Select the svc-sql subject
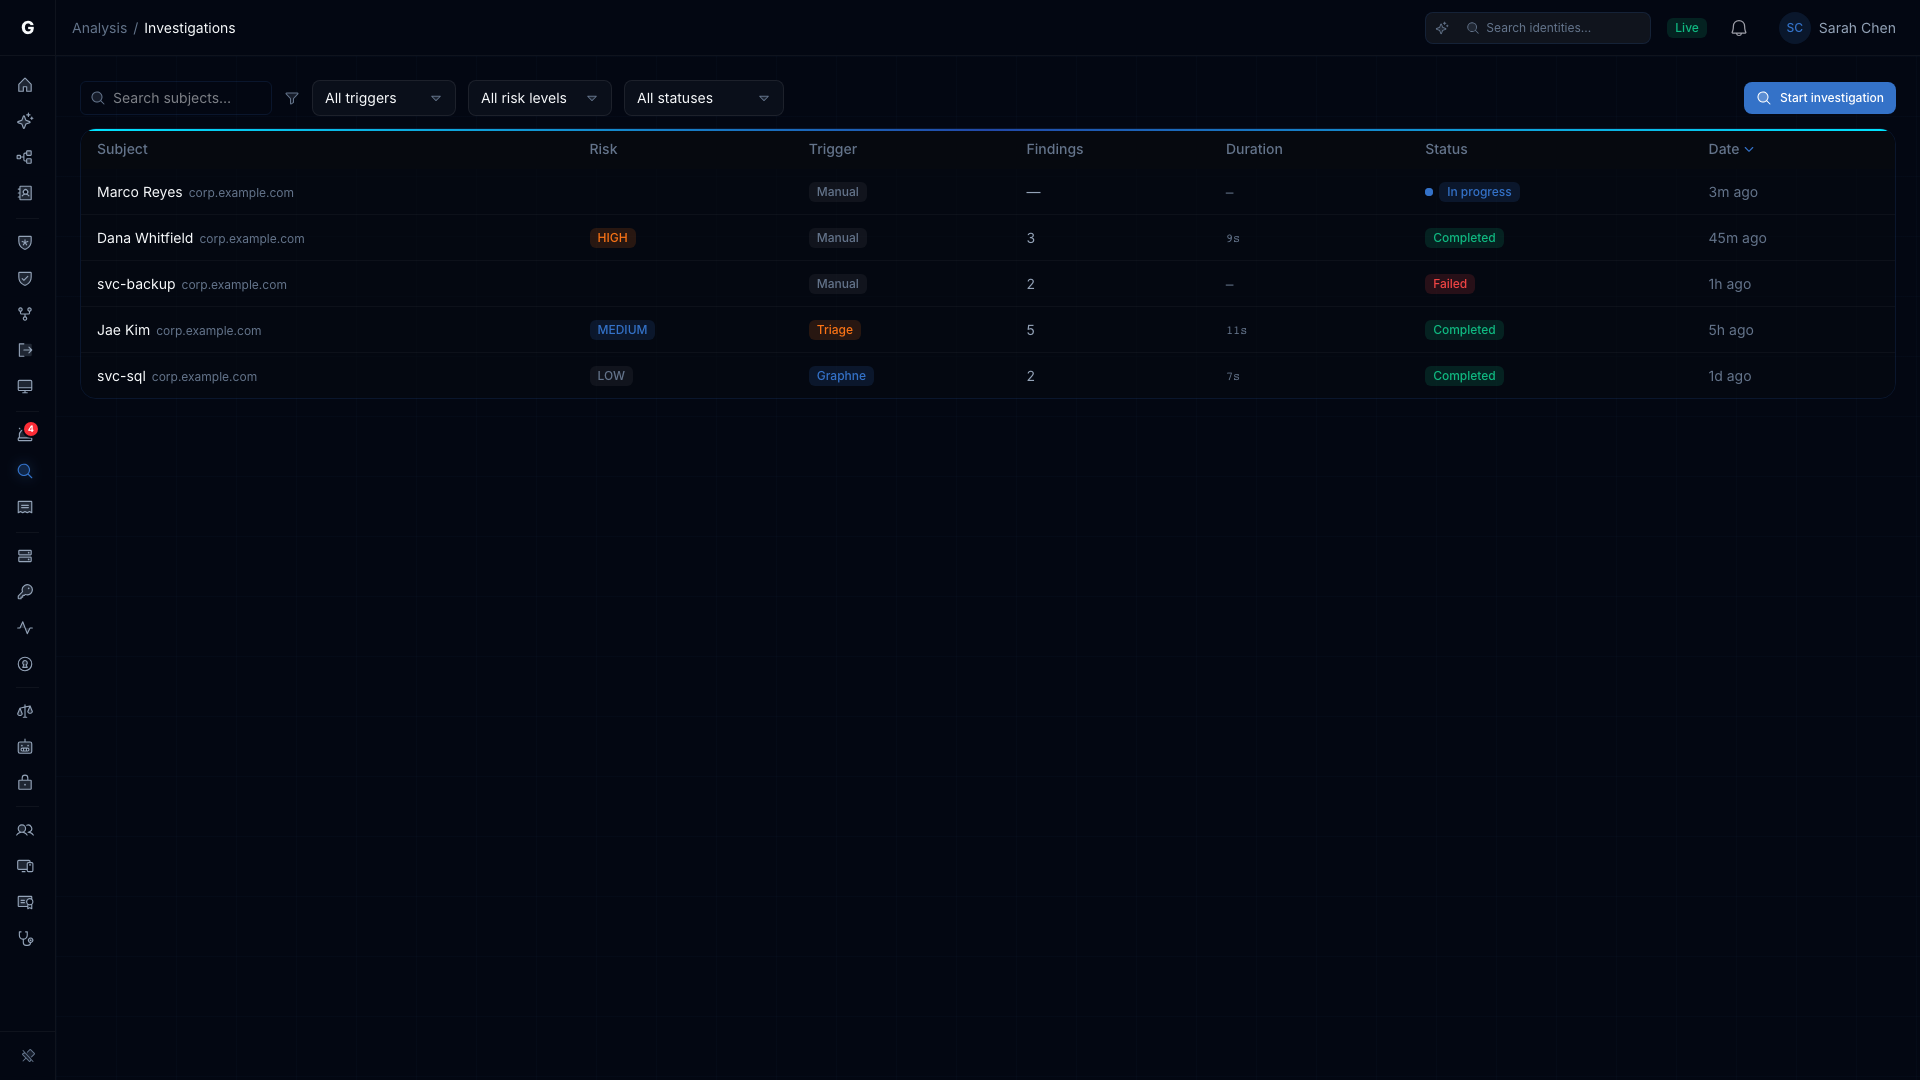The width and height of the screenshot is (1920, 1080). coord(121,376)
